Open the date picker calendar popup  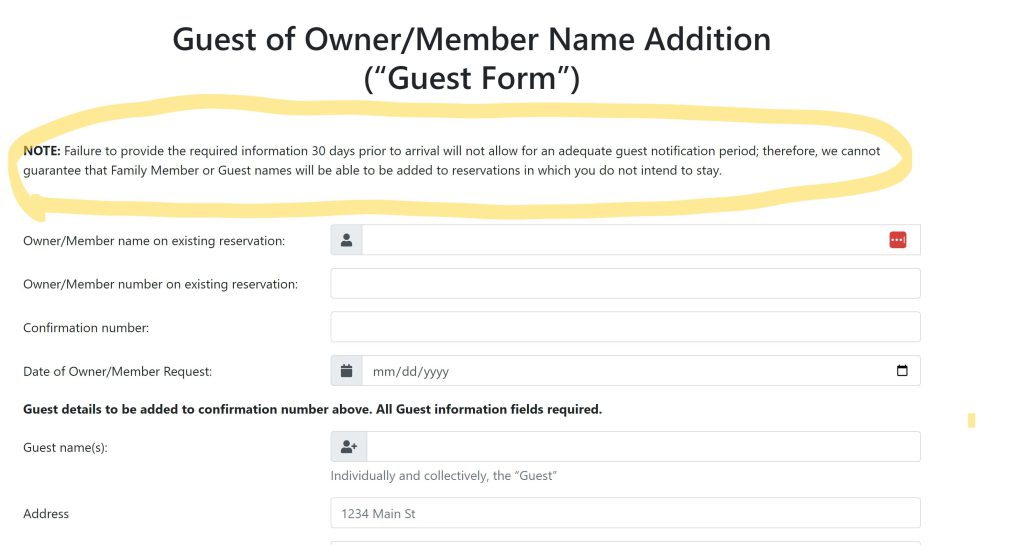902,371
